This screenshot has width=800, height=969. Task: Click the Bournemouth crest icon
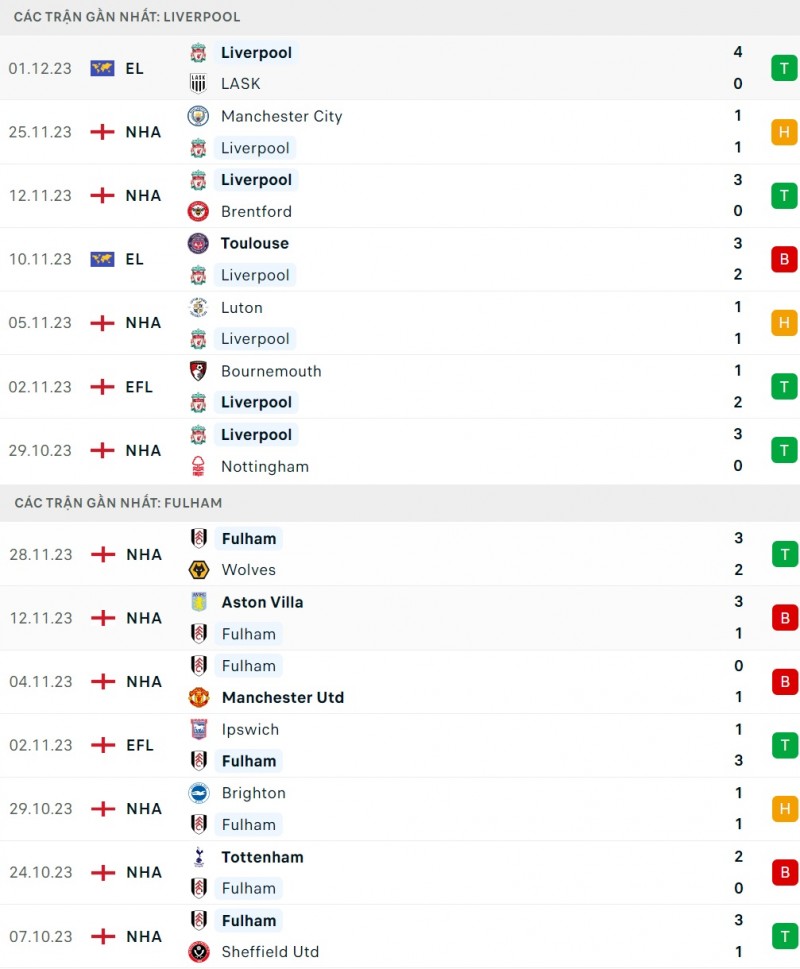pyautogui.click(x=198, y=371)
